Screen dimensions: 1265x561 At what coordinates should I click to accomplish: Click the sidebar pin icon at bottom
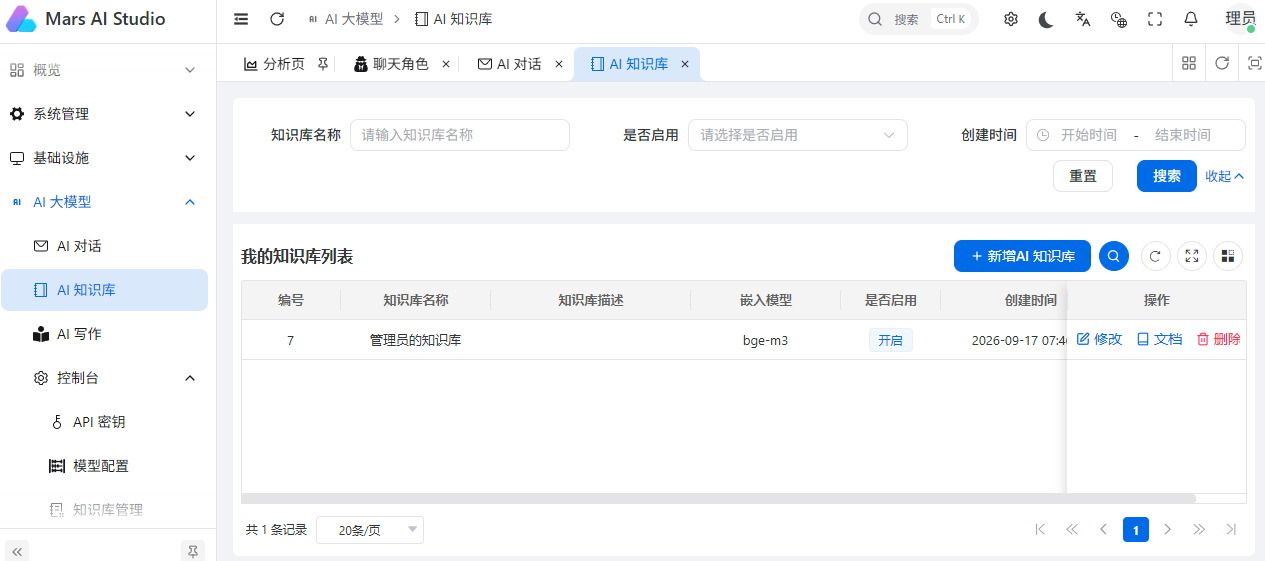[193, 551]
